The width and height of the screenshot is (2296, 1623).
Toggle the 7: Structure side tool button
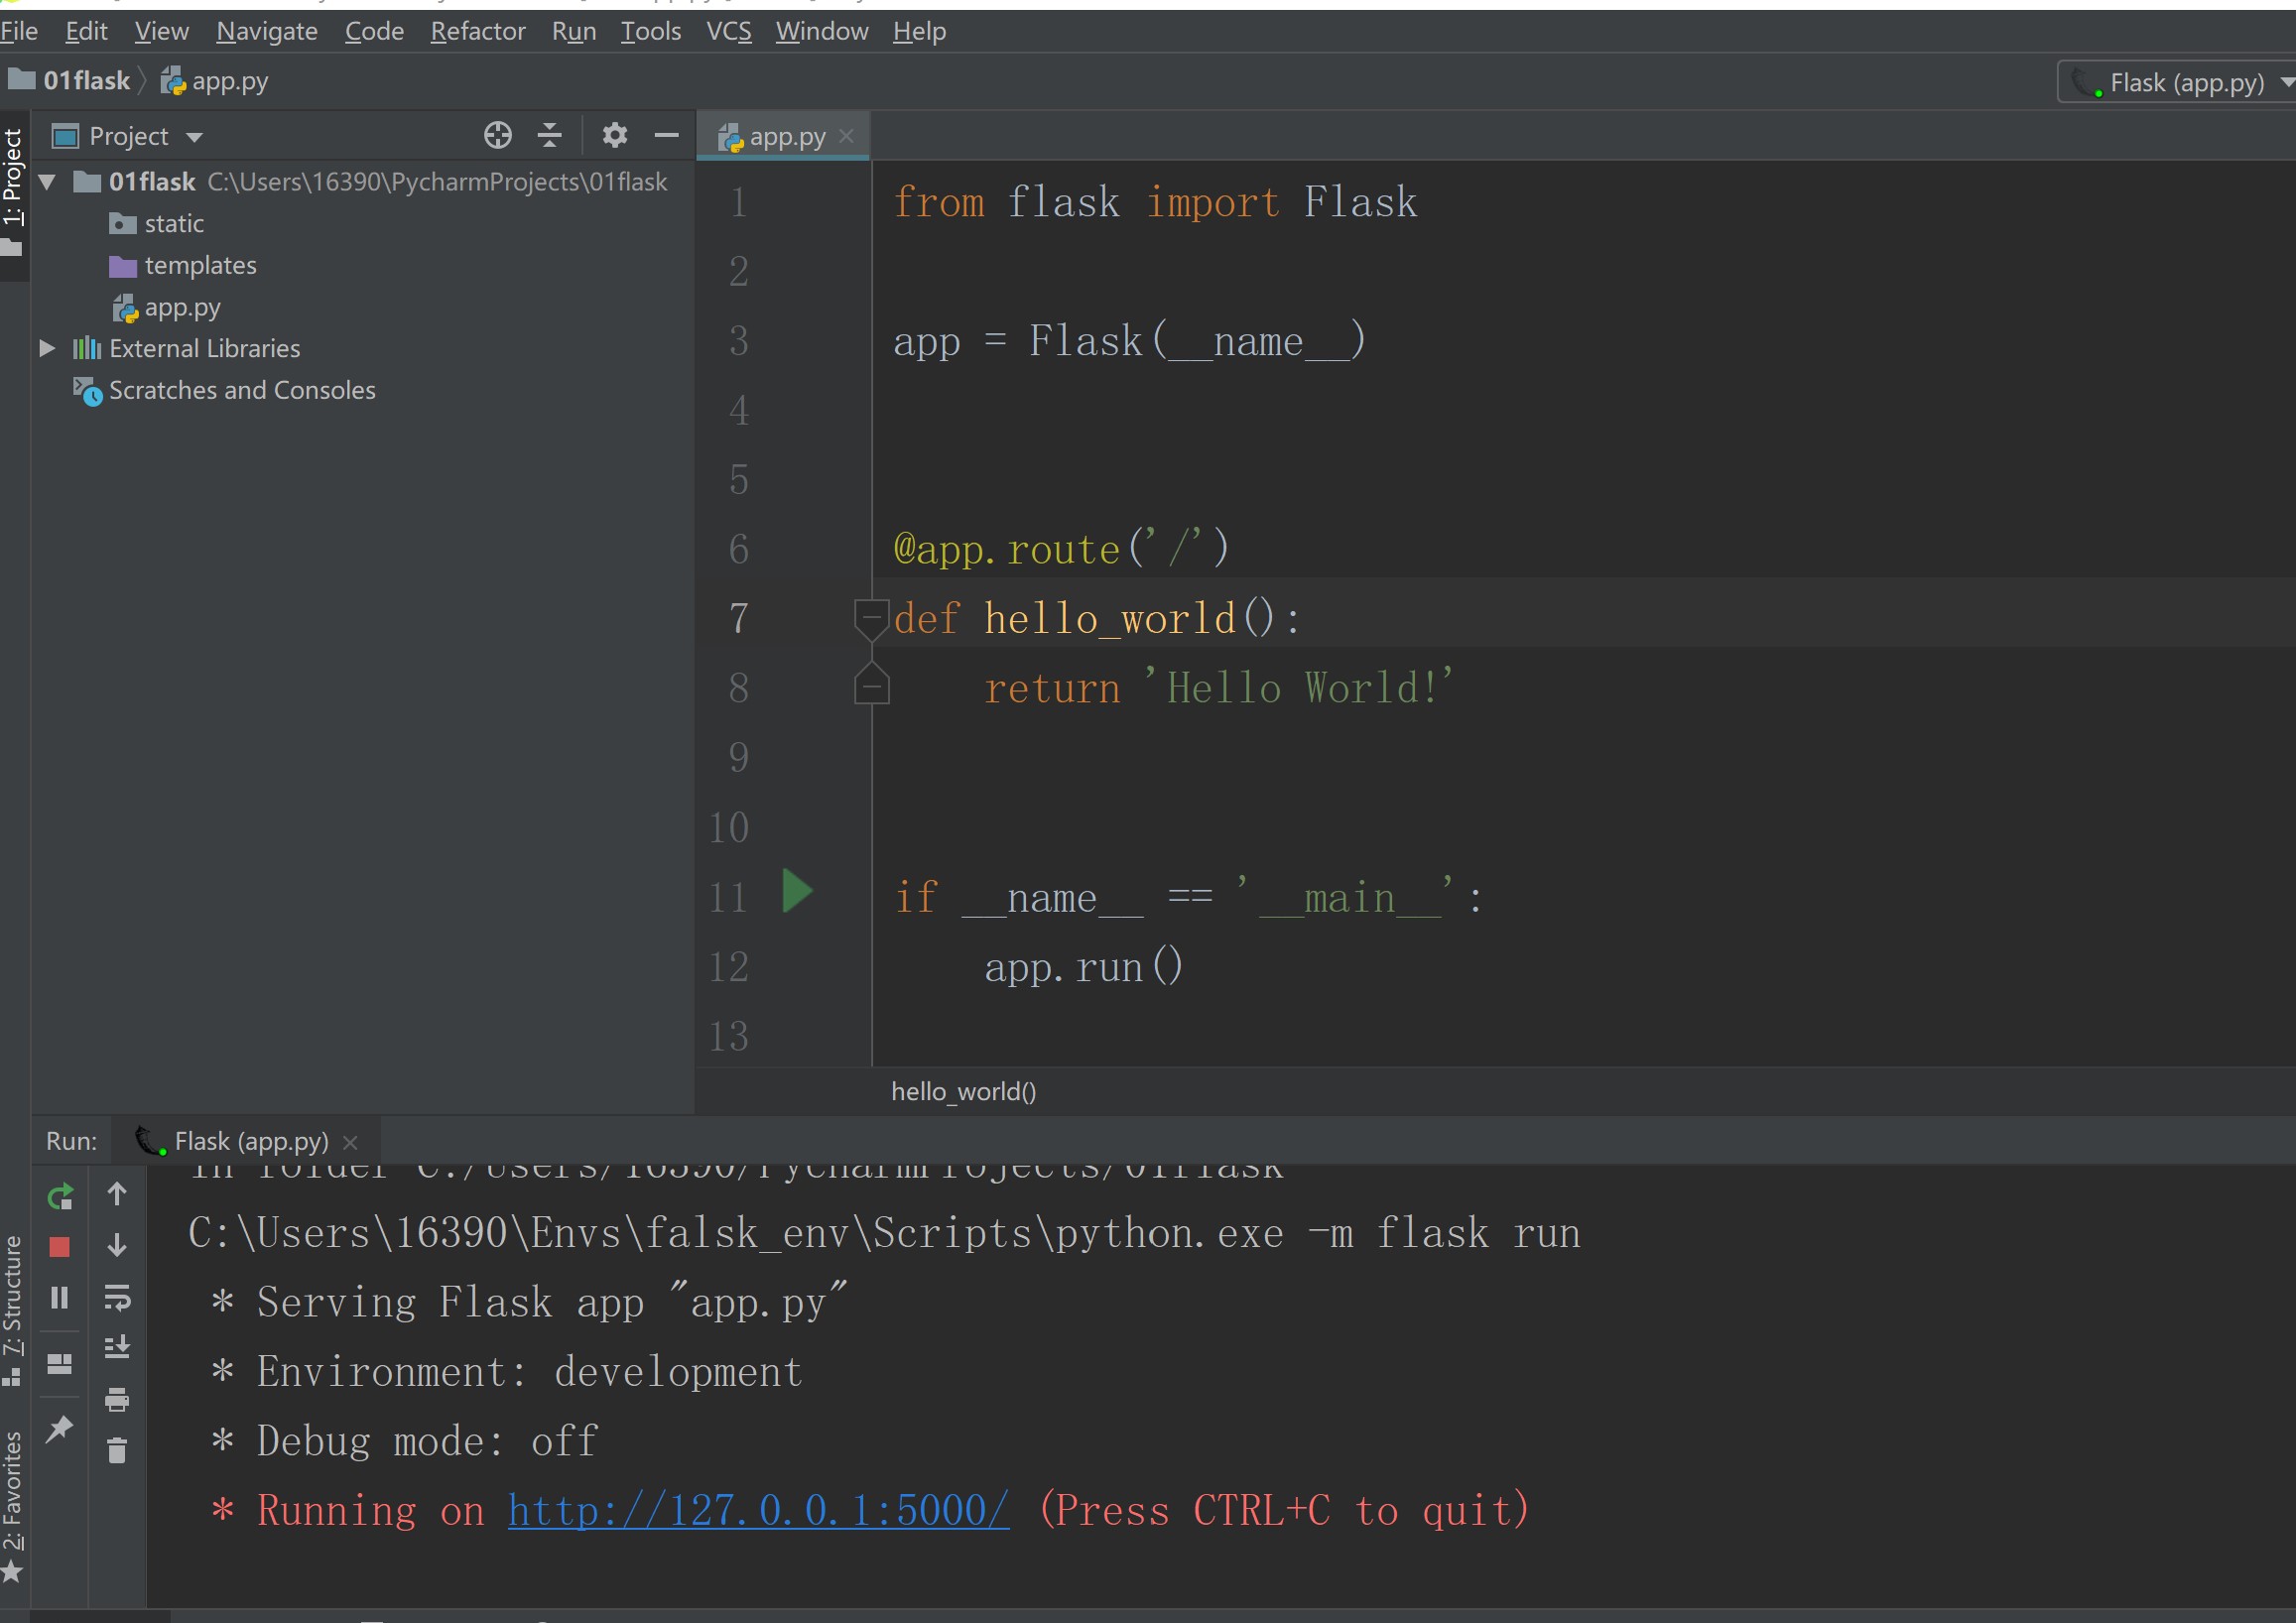click(12, 1310)
